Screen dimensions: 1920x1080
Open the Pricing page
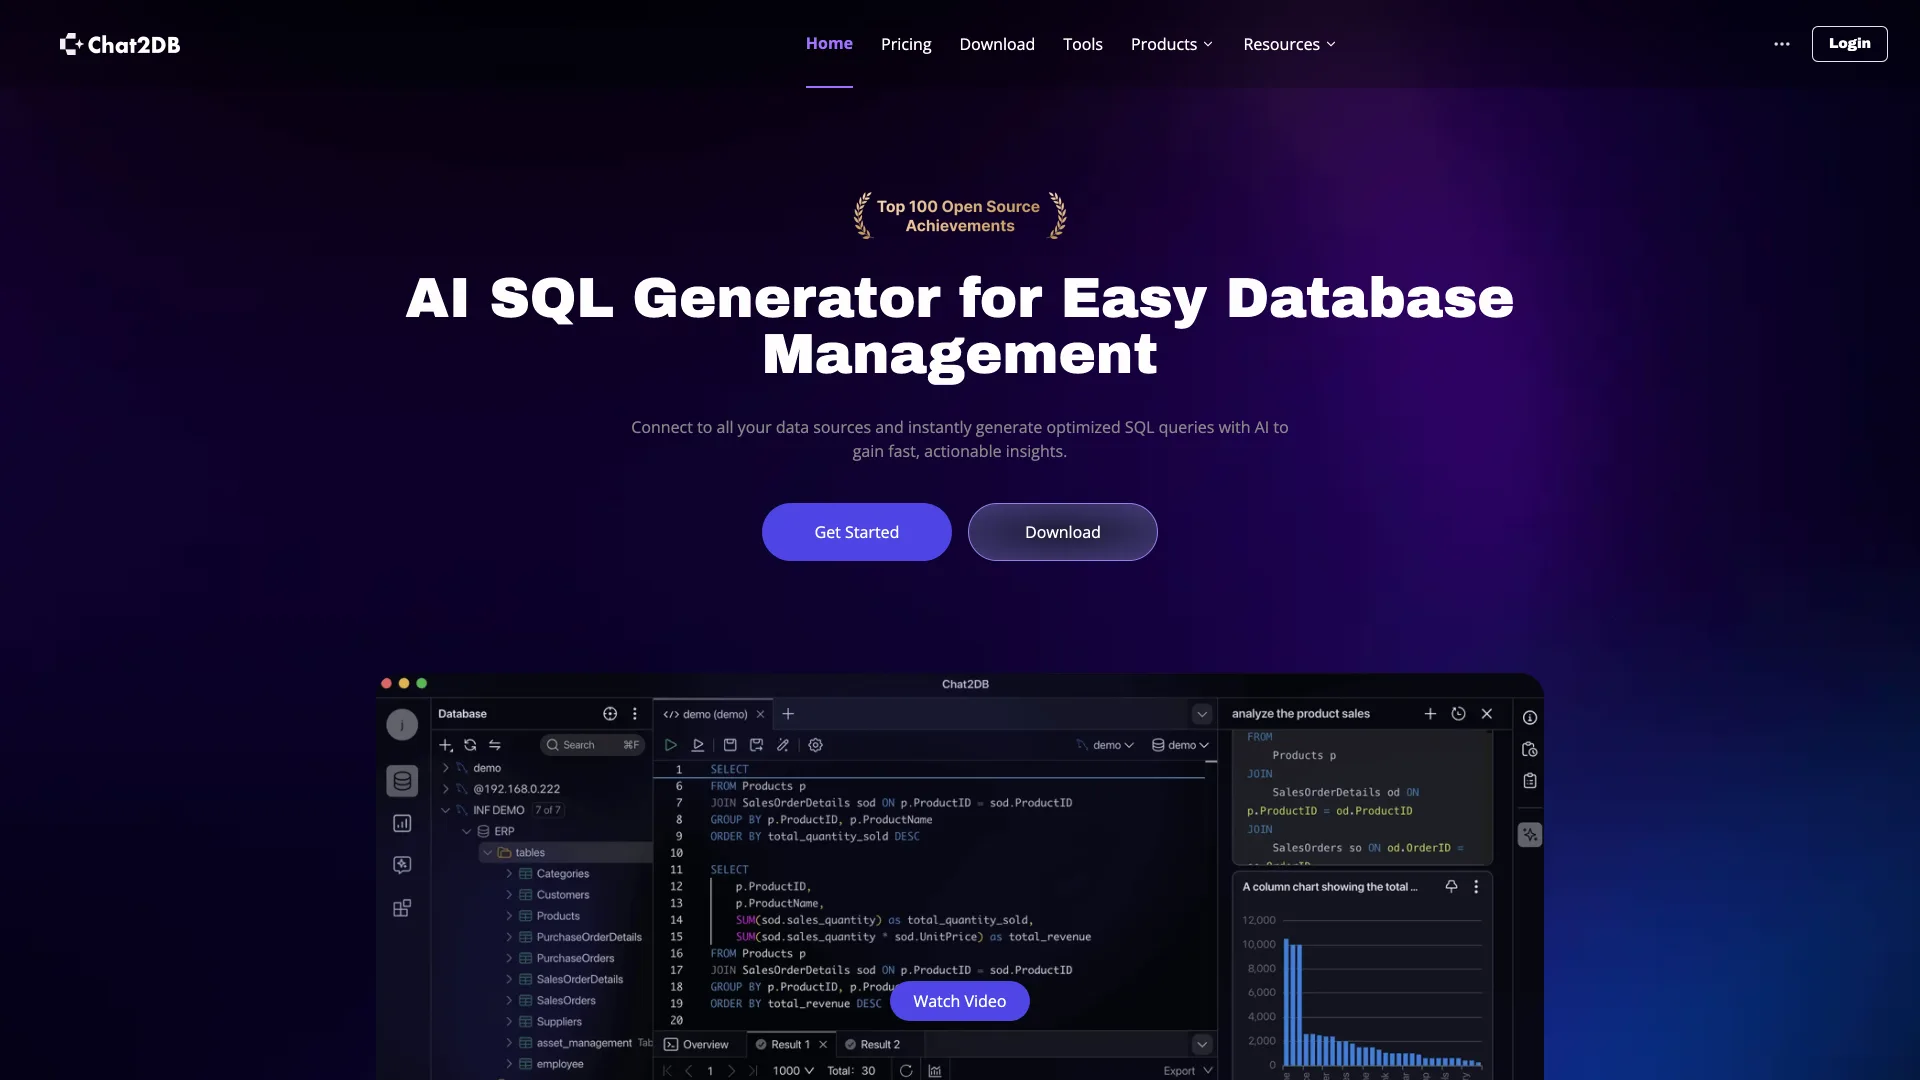[906, 44]
